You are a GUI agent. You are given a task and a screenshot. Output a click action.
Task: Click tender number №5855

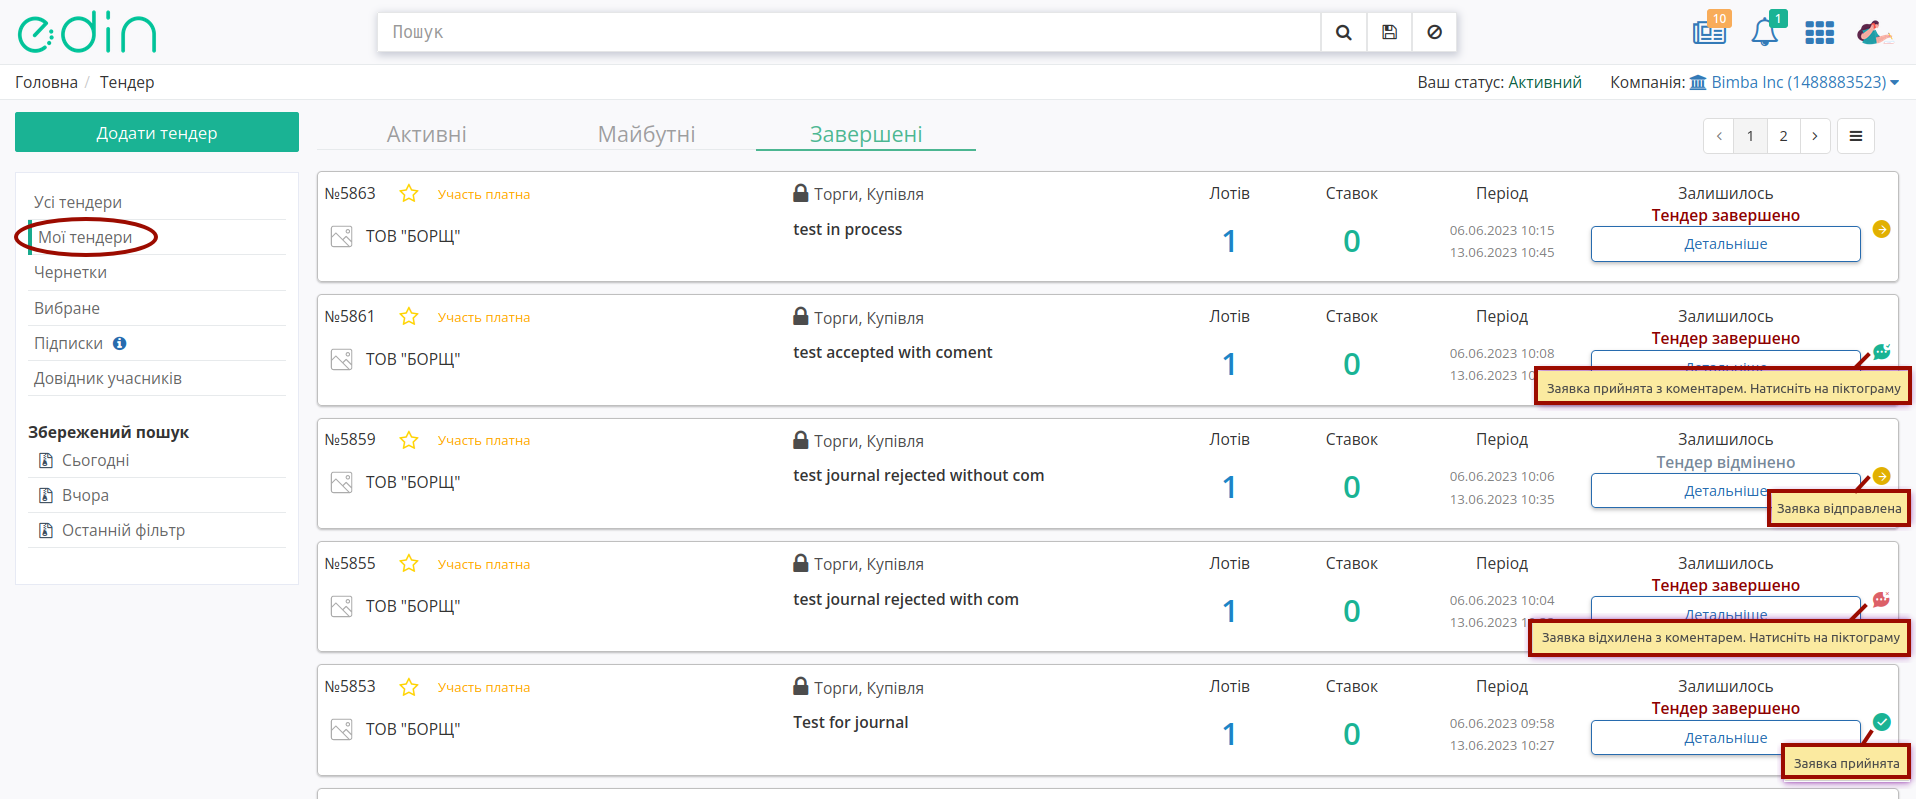click(350, 563)
